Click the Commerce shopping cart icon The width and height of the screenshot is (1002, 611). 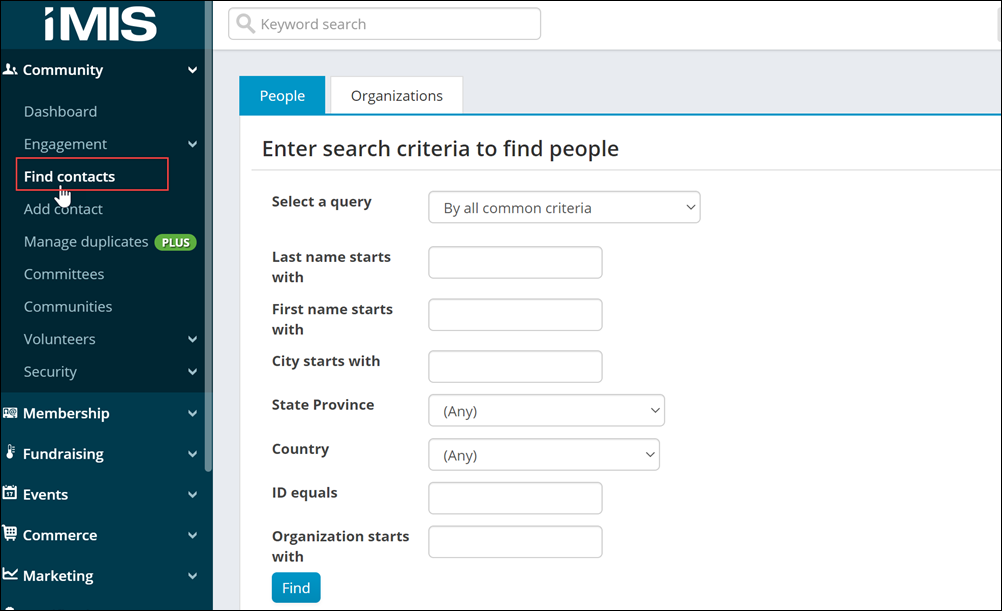[x=10, y=534]
